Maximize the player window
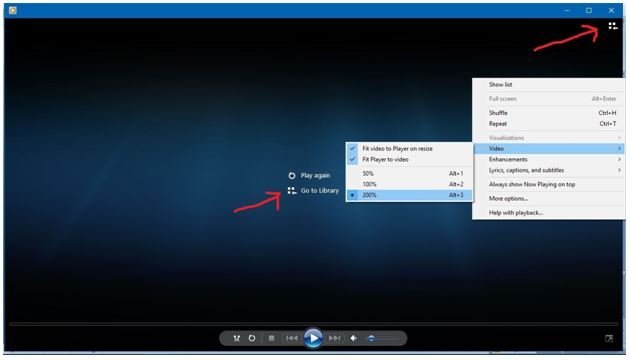 [589, 10]
